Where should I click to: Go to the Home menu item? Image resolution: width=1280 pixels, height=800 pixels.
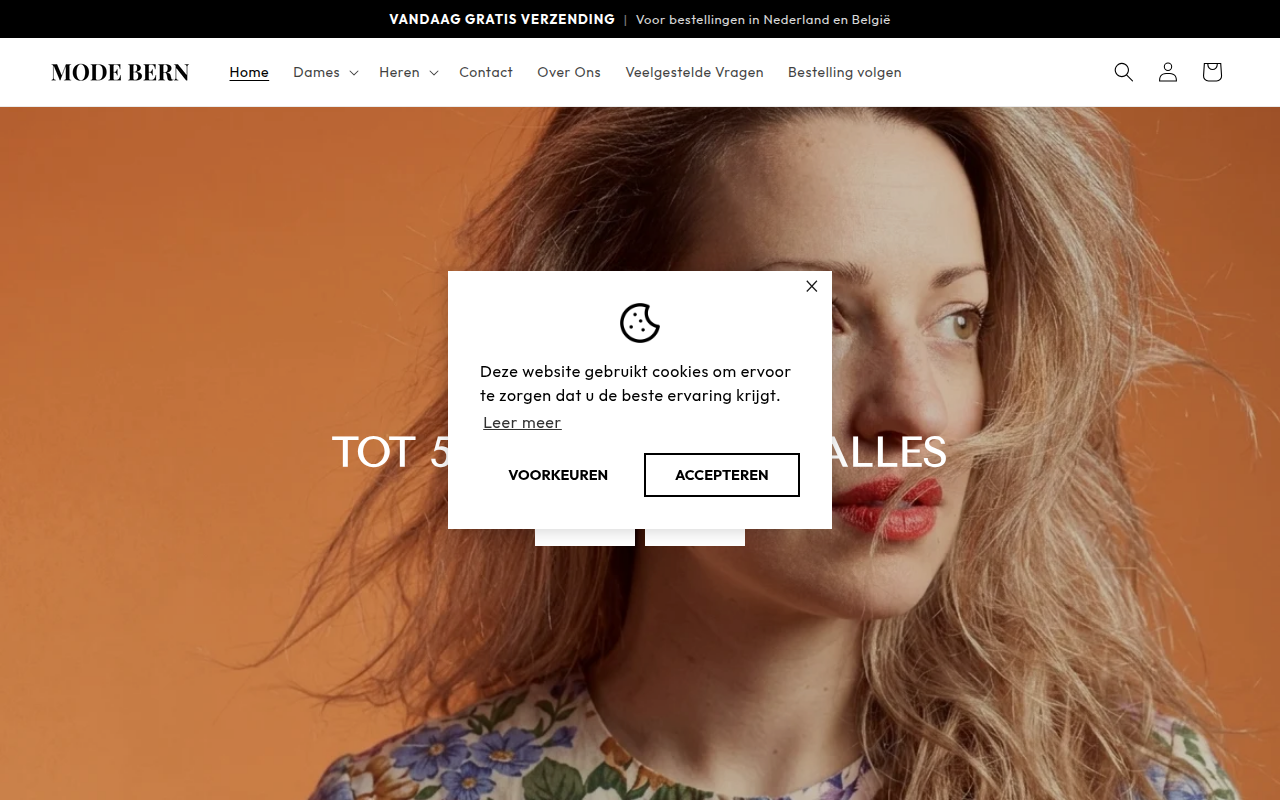249,72
